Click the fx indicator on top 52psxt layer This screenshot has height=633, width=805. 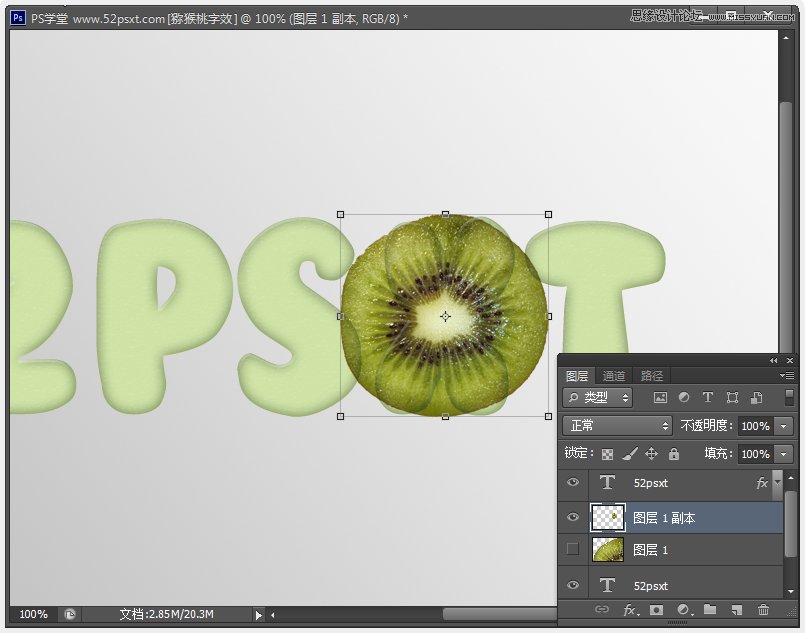[762, 483]
